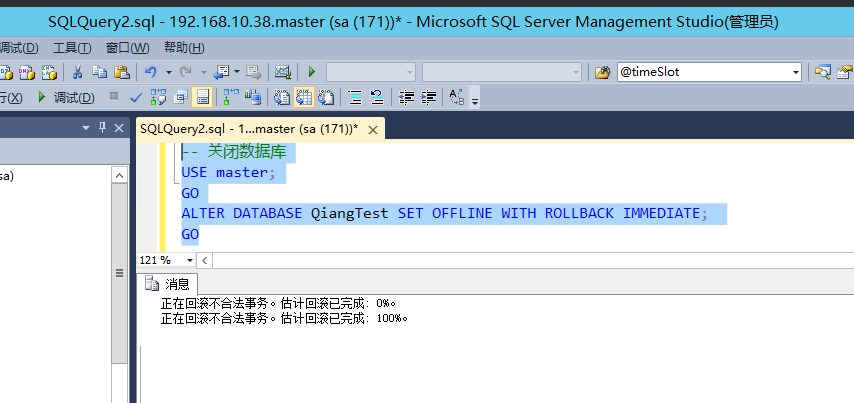Image resolution: width=854 pixels, height=403 pixels.
Task: Open the 帮助(H) menu
Action: [183, 47]
